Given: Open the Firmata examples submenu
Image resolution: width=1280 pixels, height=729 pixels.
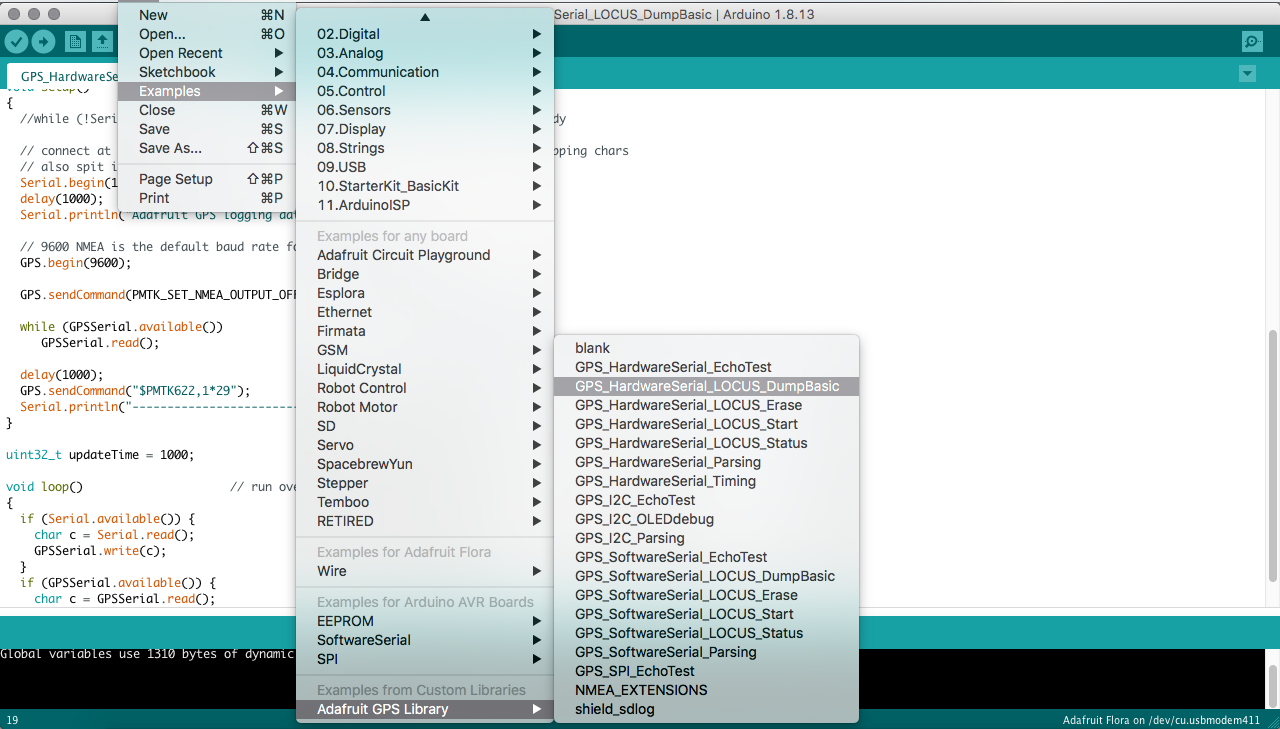Looking at the screenshot, I should tap(425, 331).
